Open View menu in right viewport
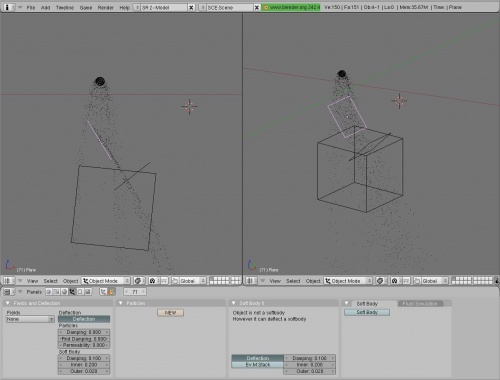 point(275,281)
